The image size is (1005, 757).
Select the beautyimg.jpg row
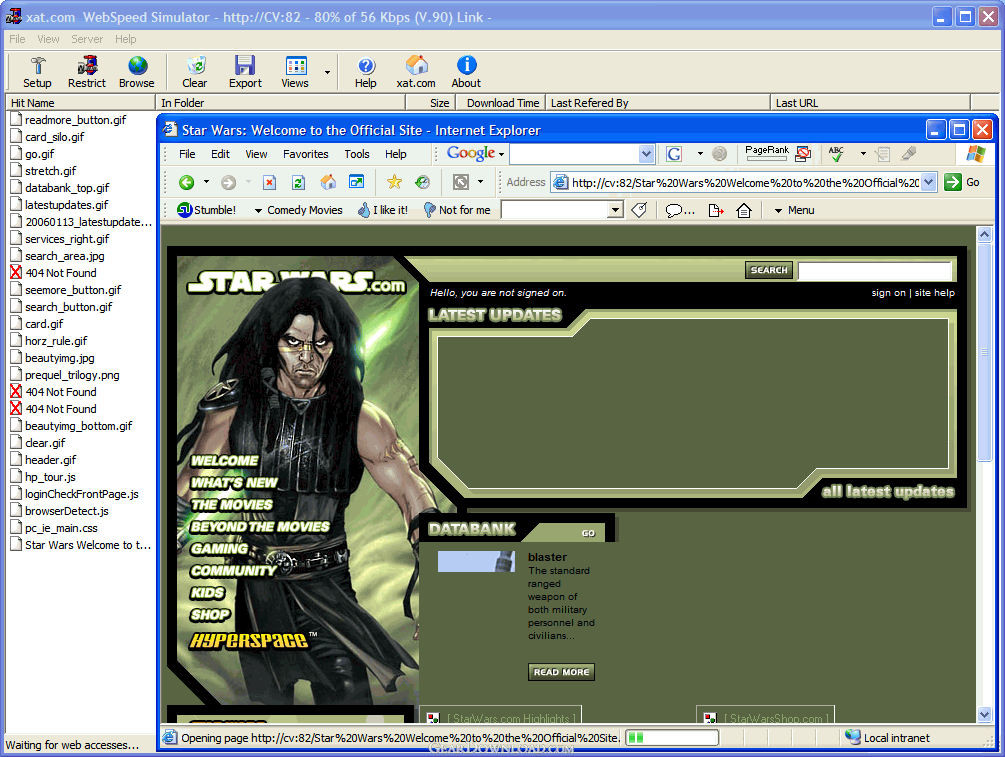tap(60, 358)
